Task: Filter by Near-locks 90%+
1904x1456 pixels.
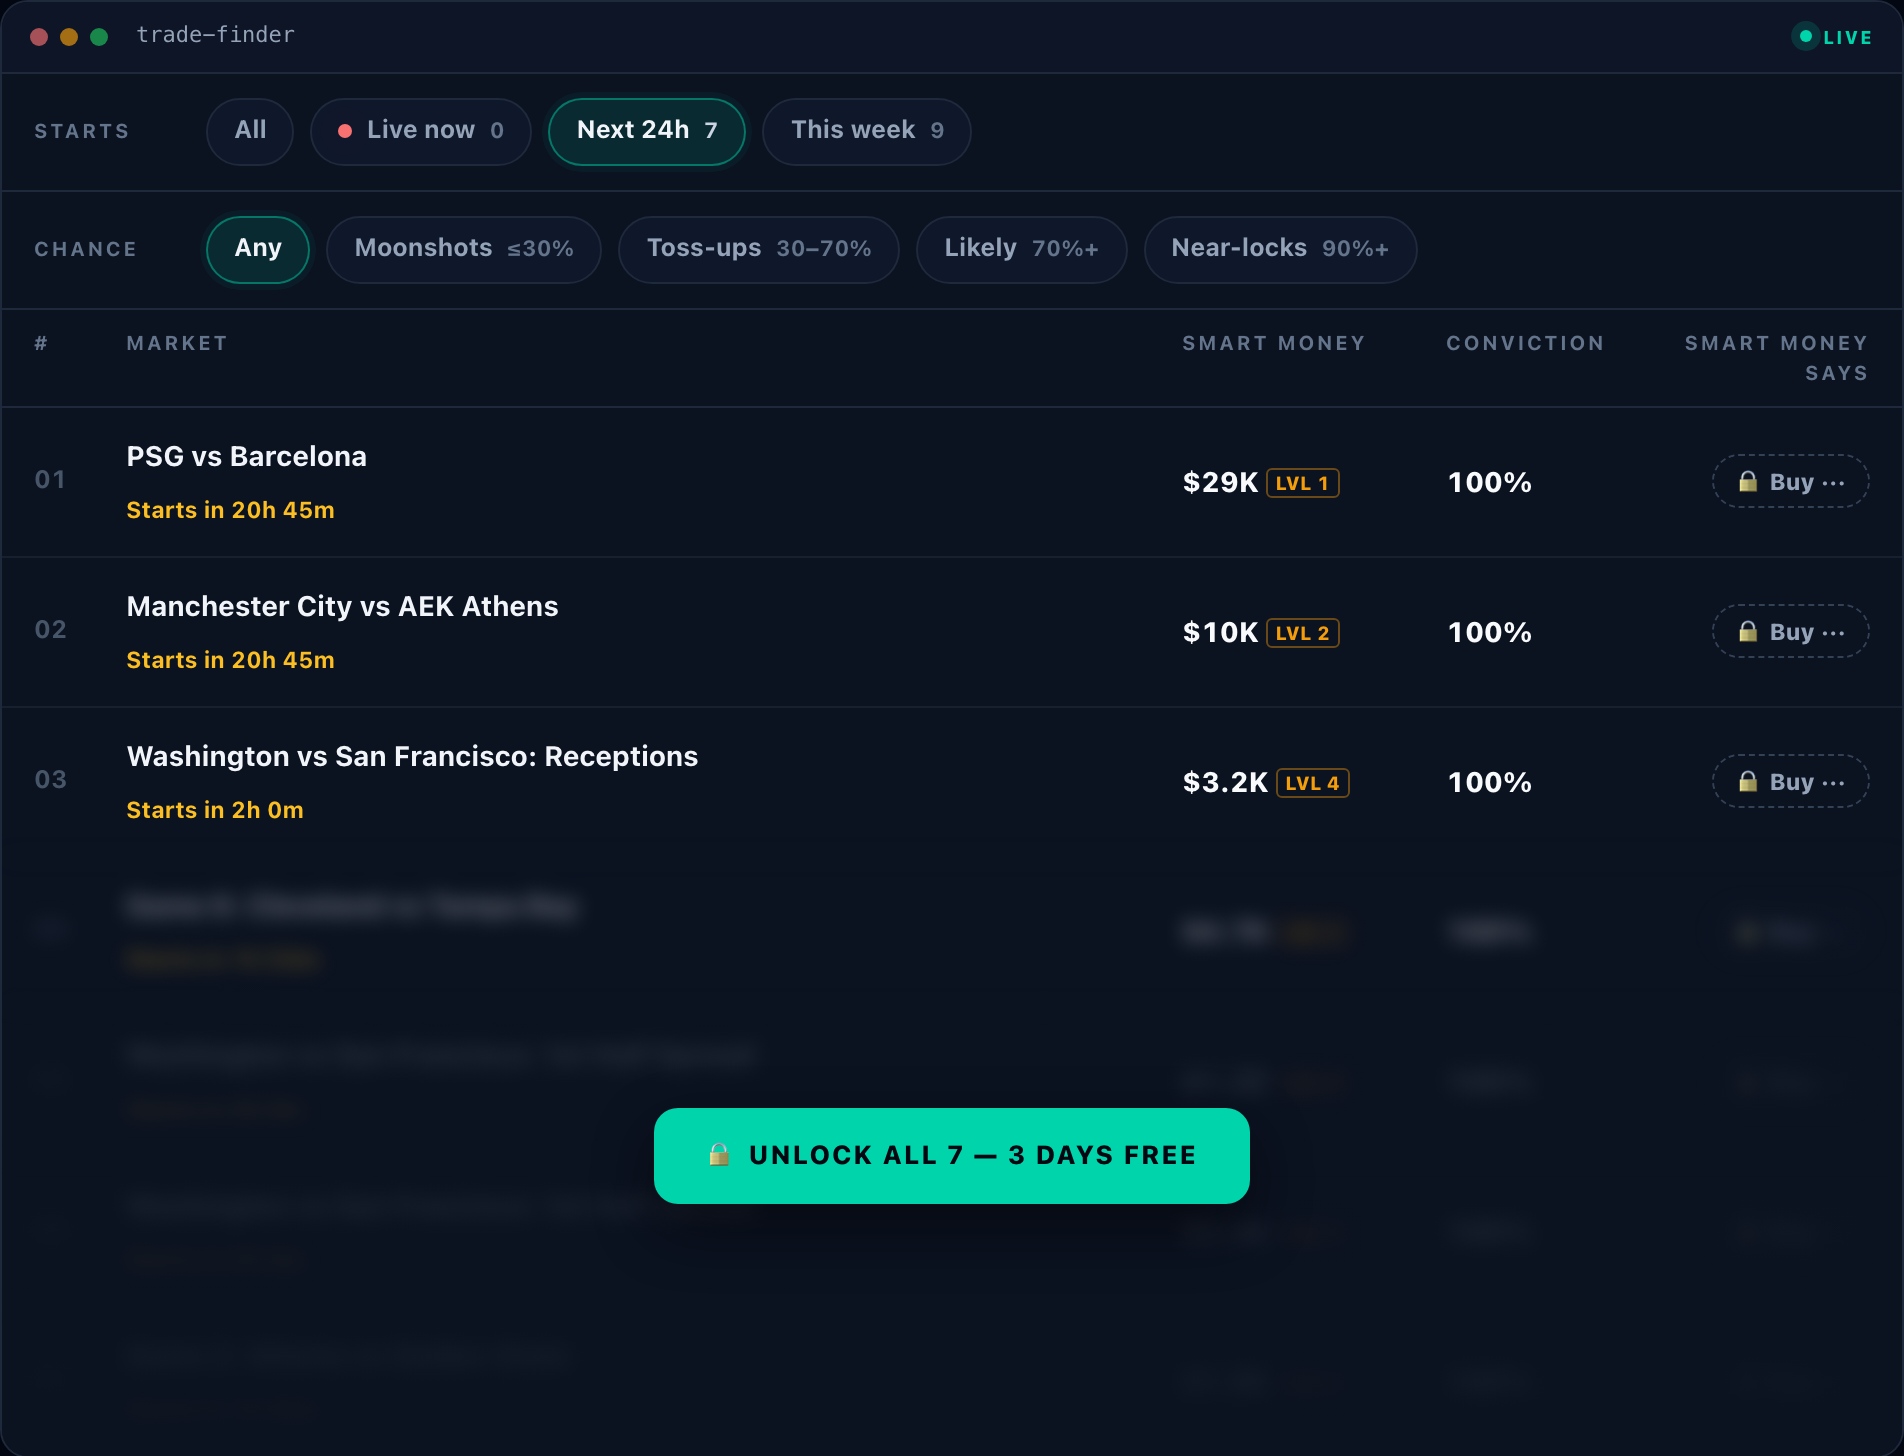Action: [x=1280, y=249]
